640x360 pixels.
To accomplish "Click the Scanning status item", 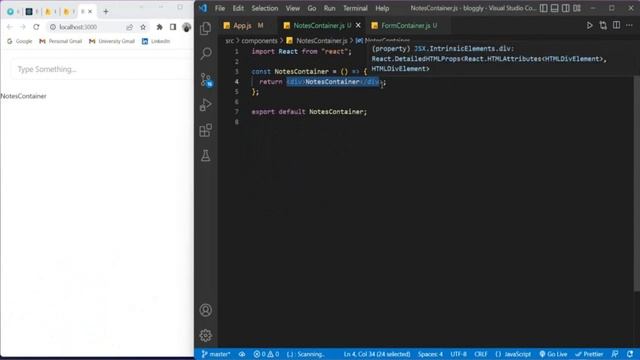I will coord(305,354).
